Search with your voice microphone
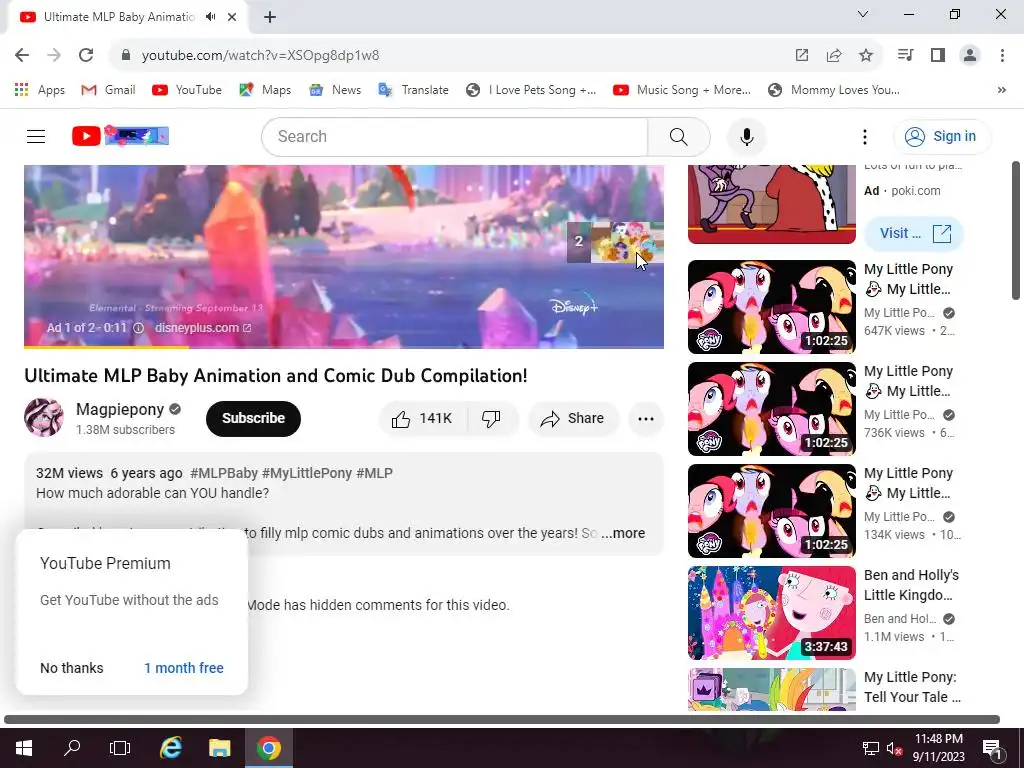 [x=746, y=137]
